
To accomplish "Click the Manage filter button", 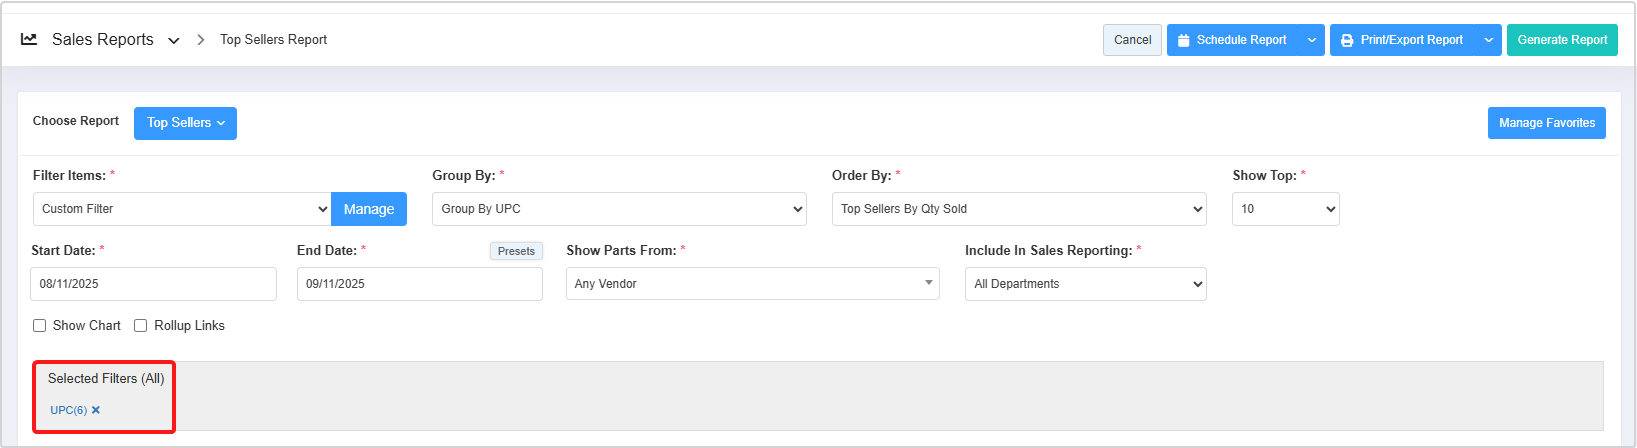I will point(369,209).
